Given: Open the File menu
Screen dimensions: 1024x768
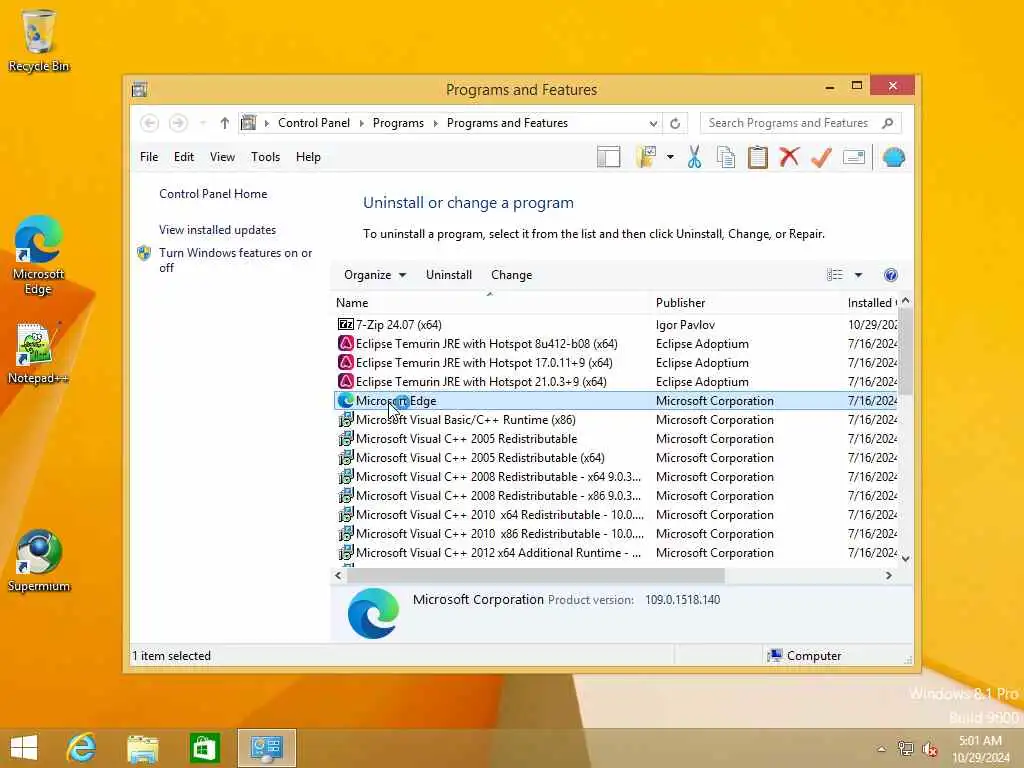Looking at the screenshot, I should 149,157.
